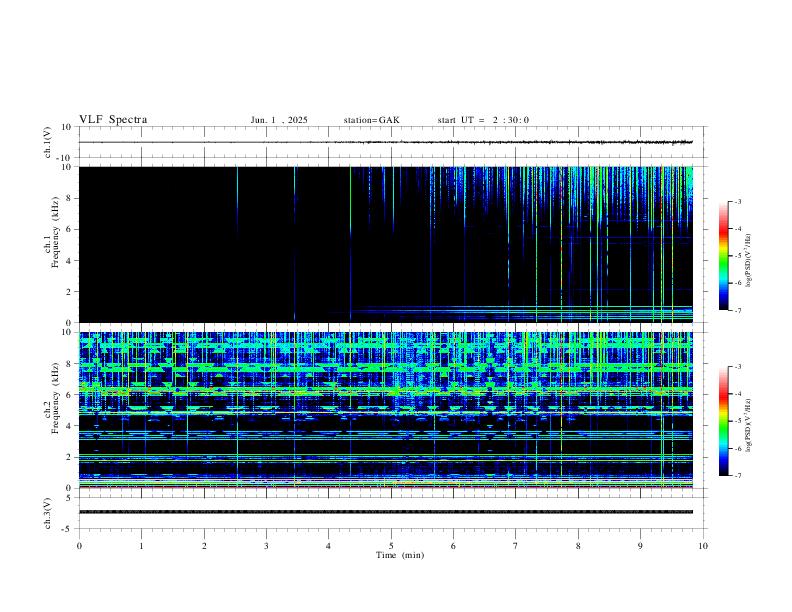792x612 pixels.
Task: Click the ch.1 log(PSD) colorbar caption
Action: click(x=749, y=260)
